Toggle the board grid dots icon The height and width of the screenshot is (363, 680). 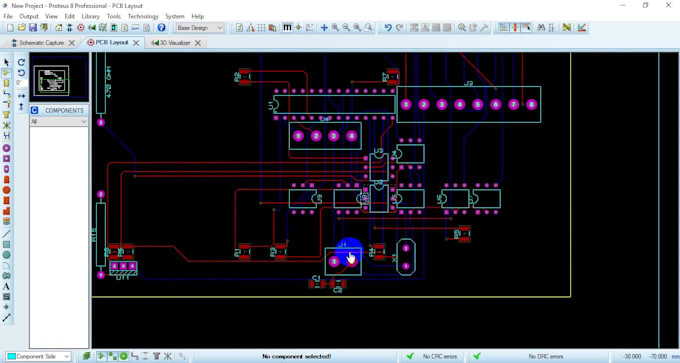click(262, 28)
